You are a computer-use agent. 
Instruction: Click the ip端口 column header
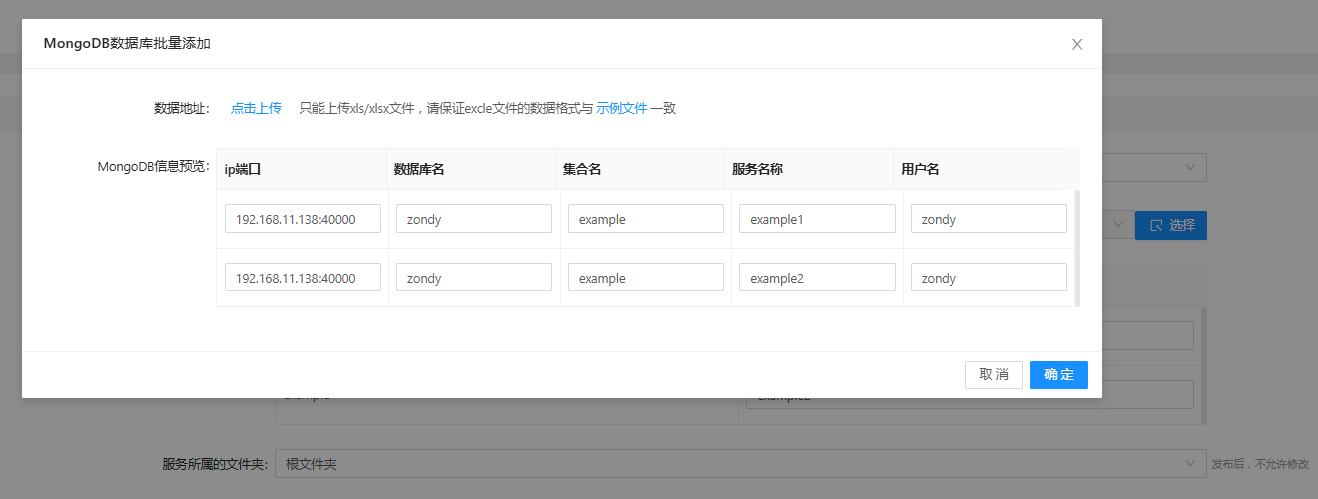click(301, 169)
